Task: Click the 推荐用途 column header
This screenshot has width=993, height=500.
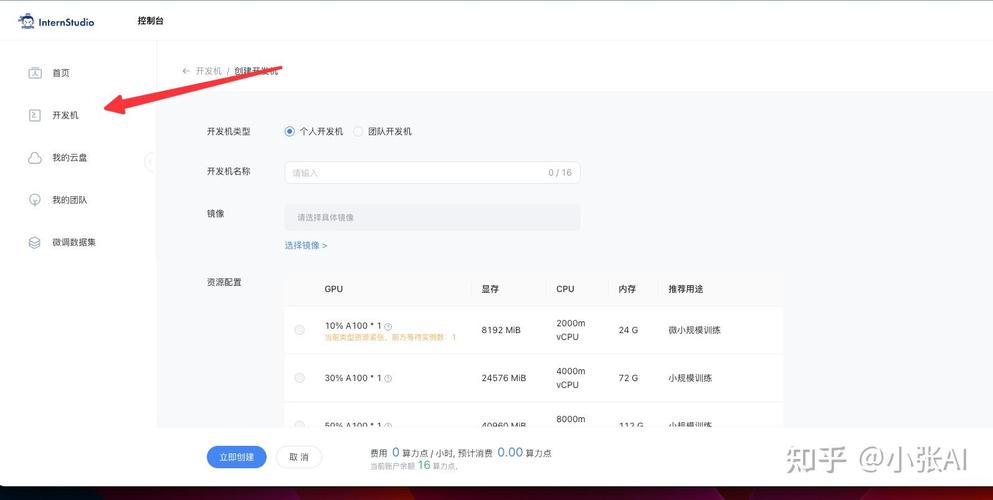Action: point(686,289)
